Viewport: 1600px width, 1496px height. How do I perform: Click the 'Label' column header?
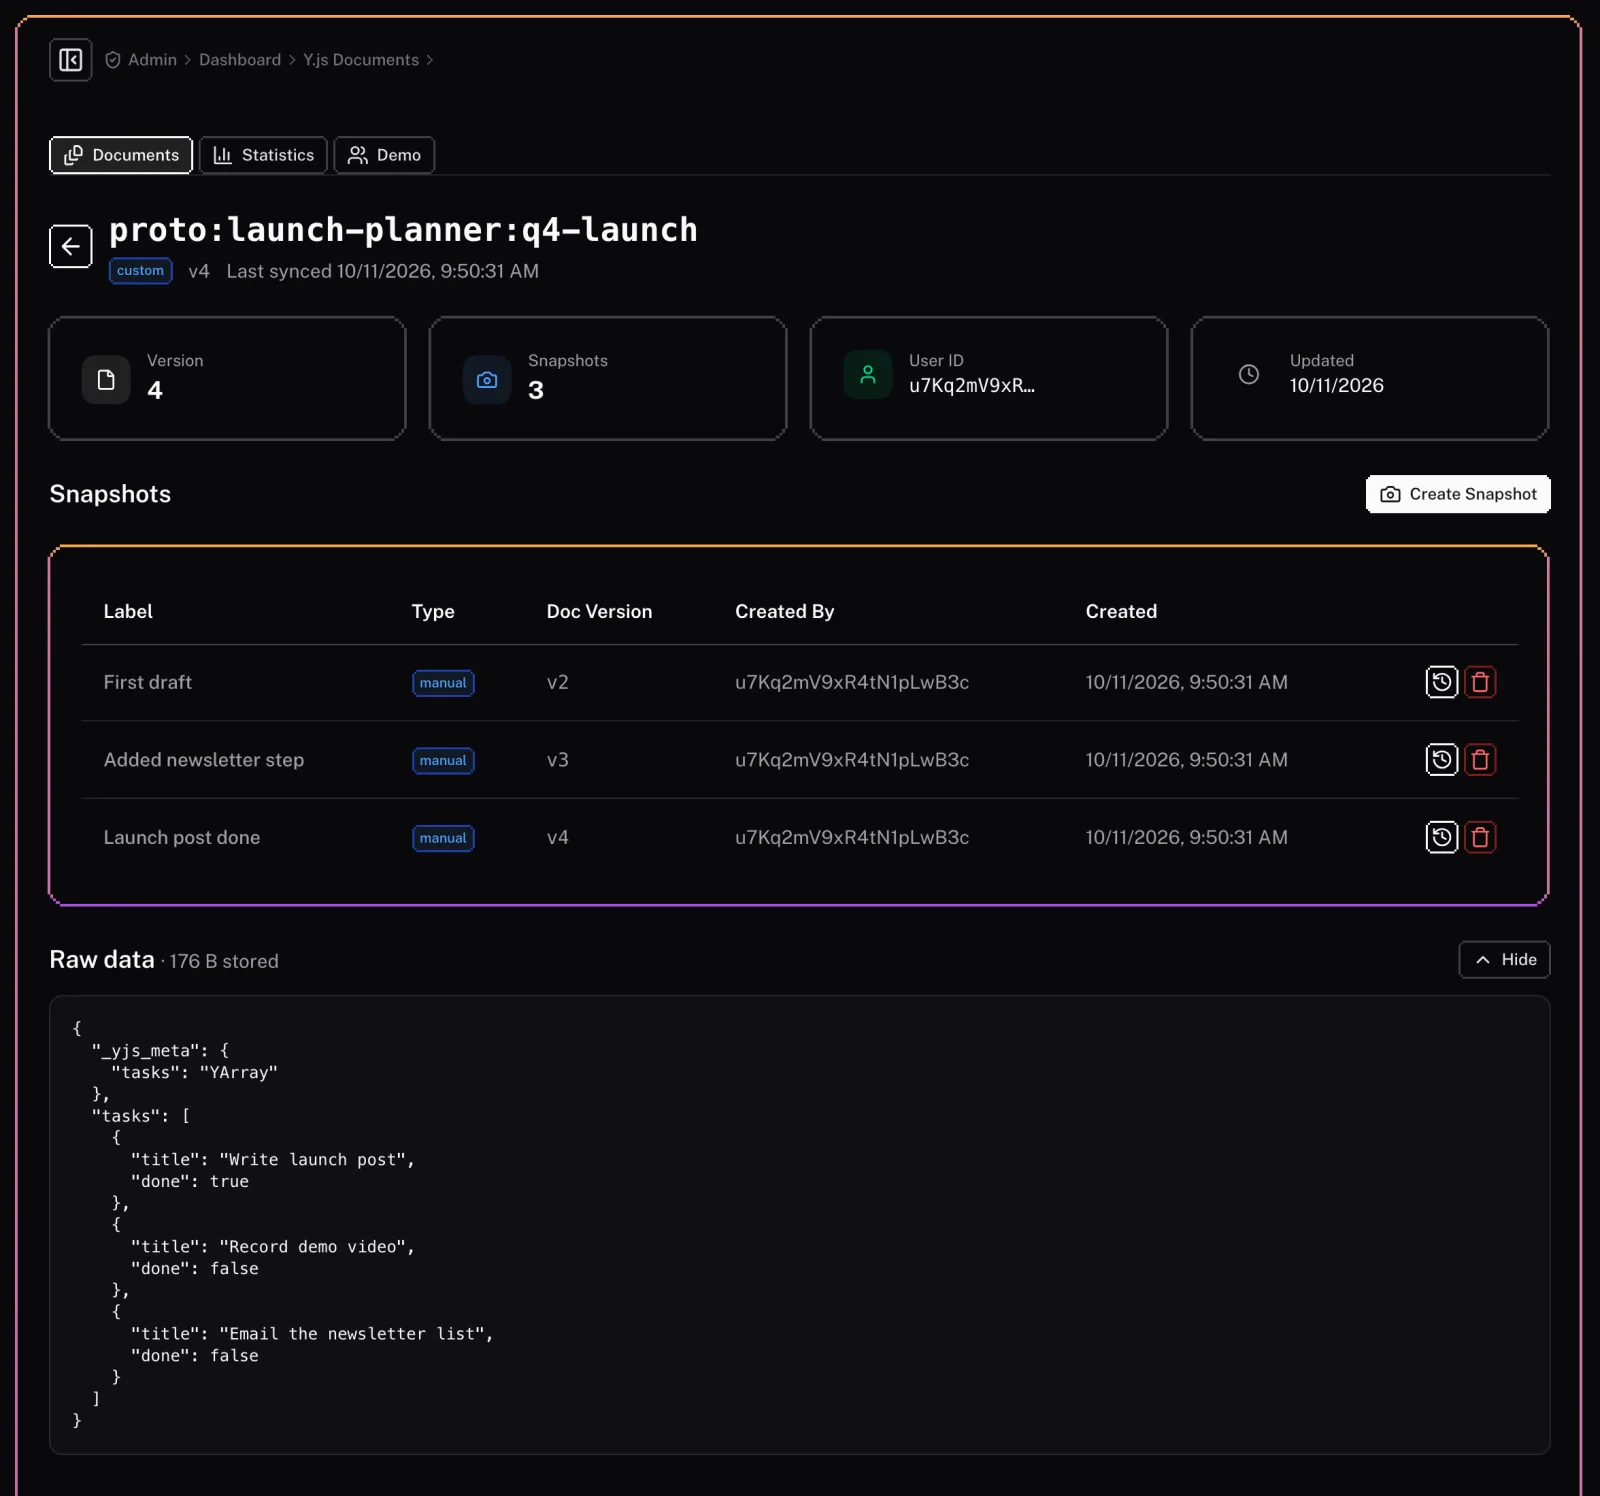click(128, 611)
